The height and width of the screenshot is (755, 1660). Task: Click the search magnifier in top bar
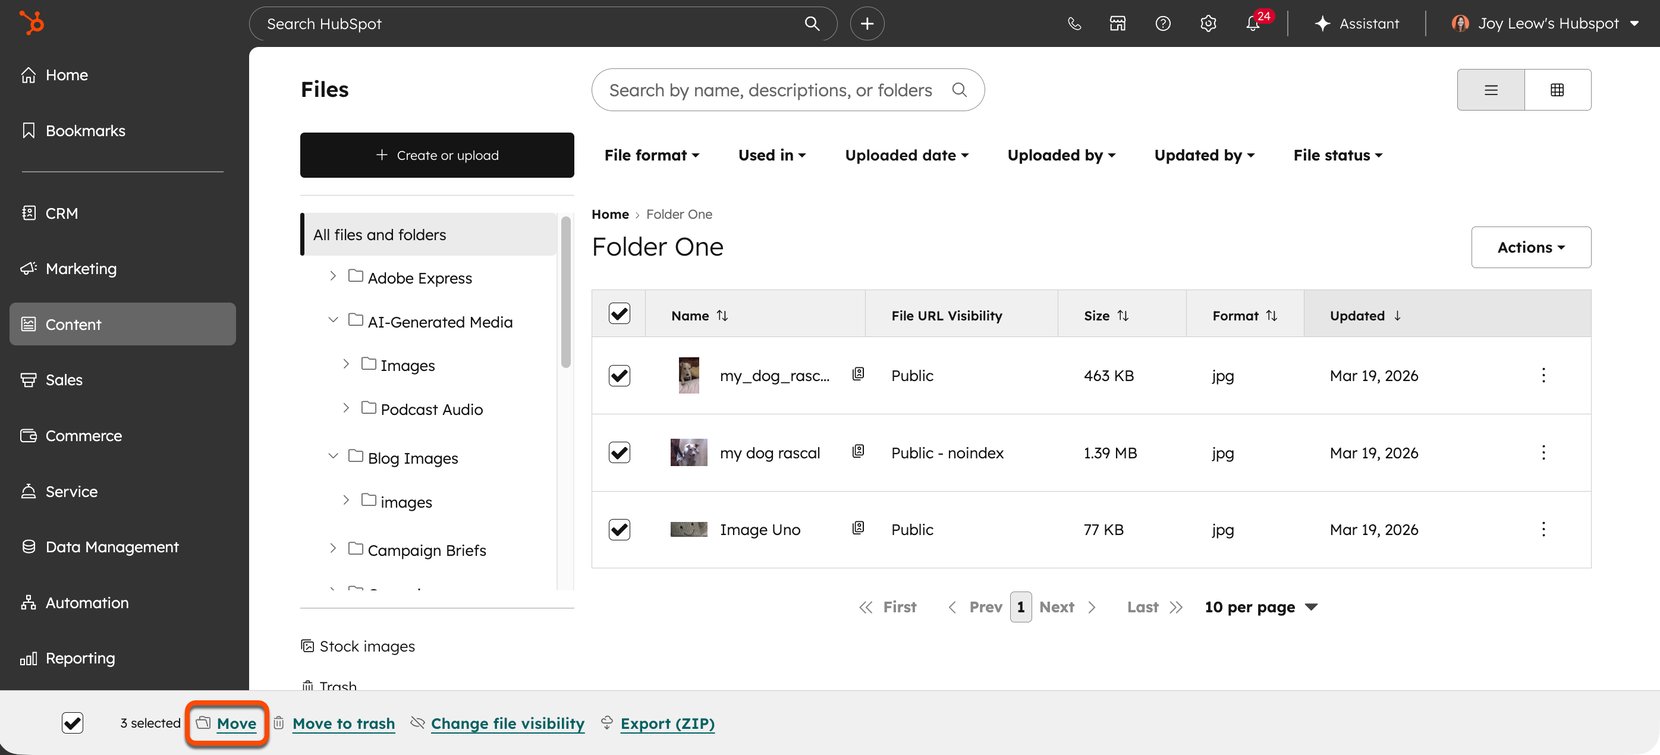pos(812,23)
